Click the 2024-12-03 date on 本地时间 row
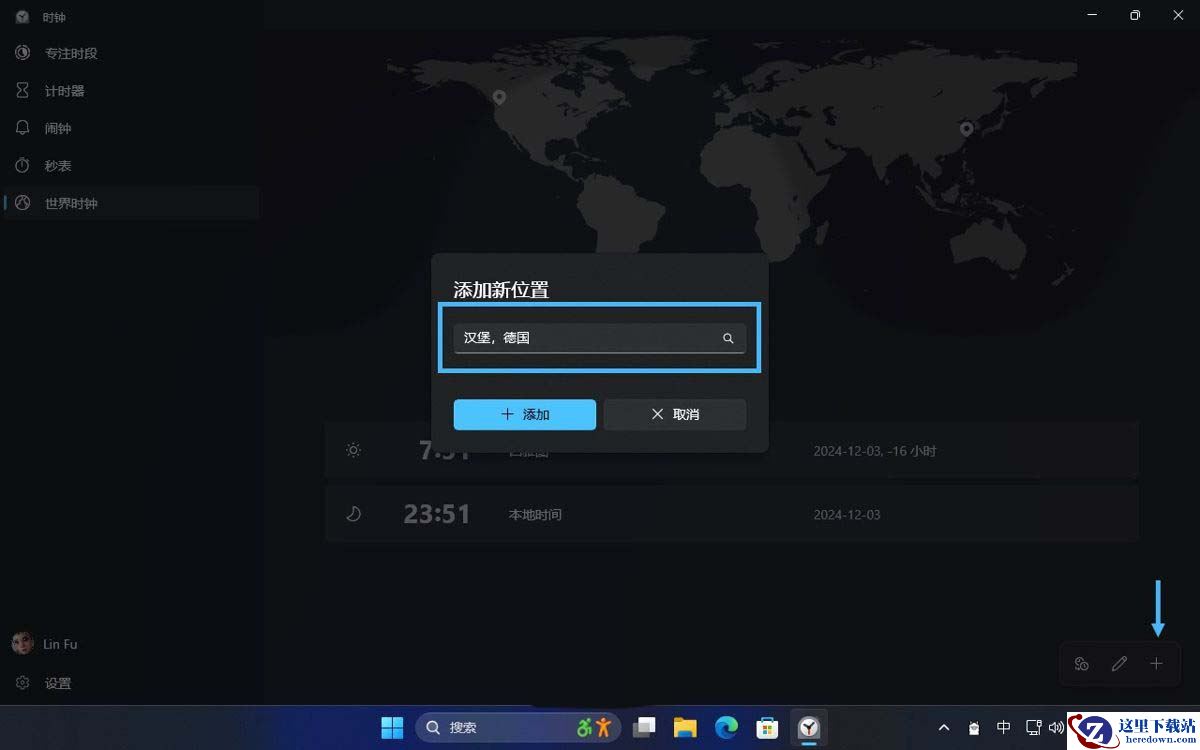The width and height of the screenshot is (1200, 750). point(847,515)
